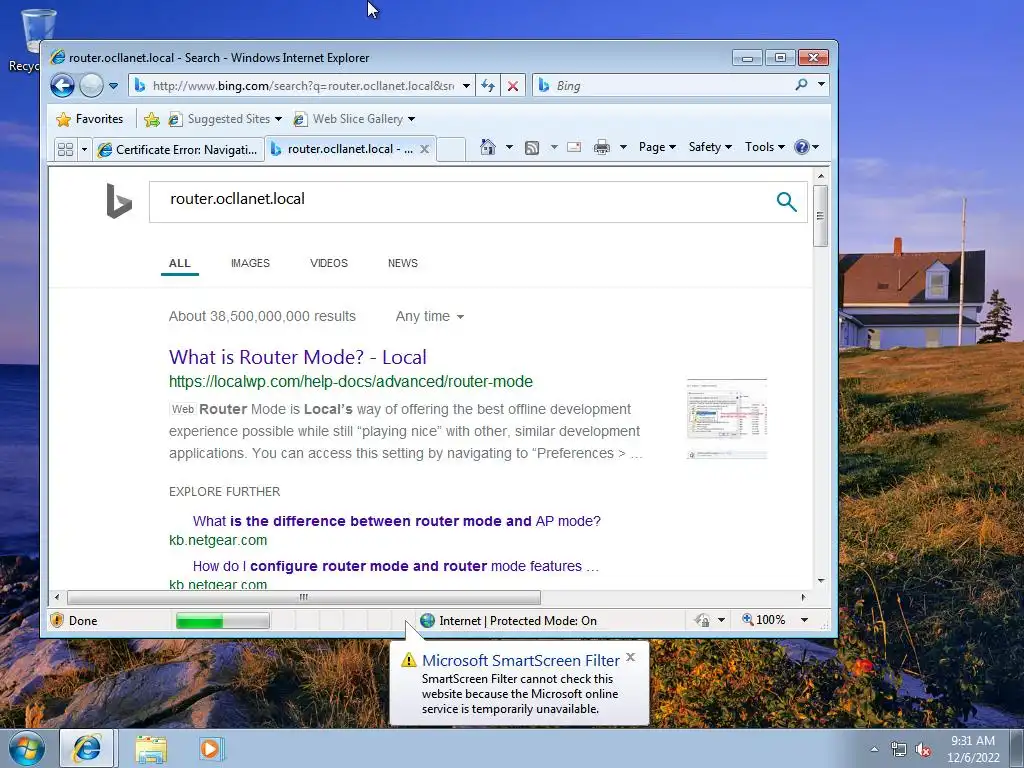Screen dimensions: 1024x768
Task: Launch Windows Media Player from taskbar
Action: [211, 748]
